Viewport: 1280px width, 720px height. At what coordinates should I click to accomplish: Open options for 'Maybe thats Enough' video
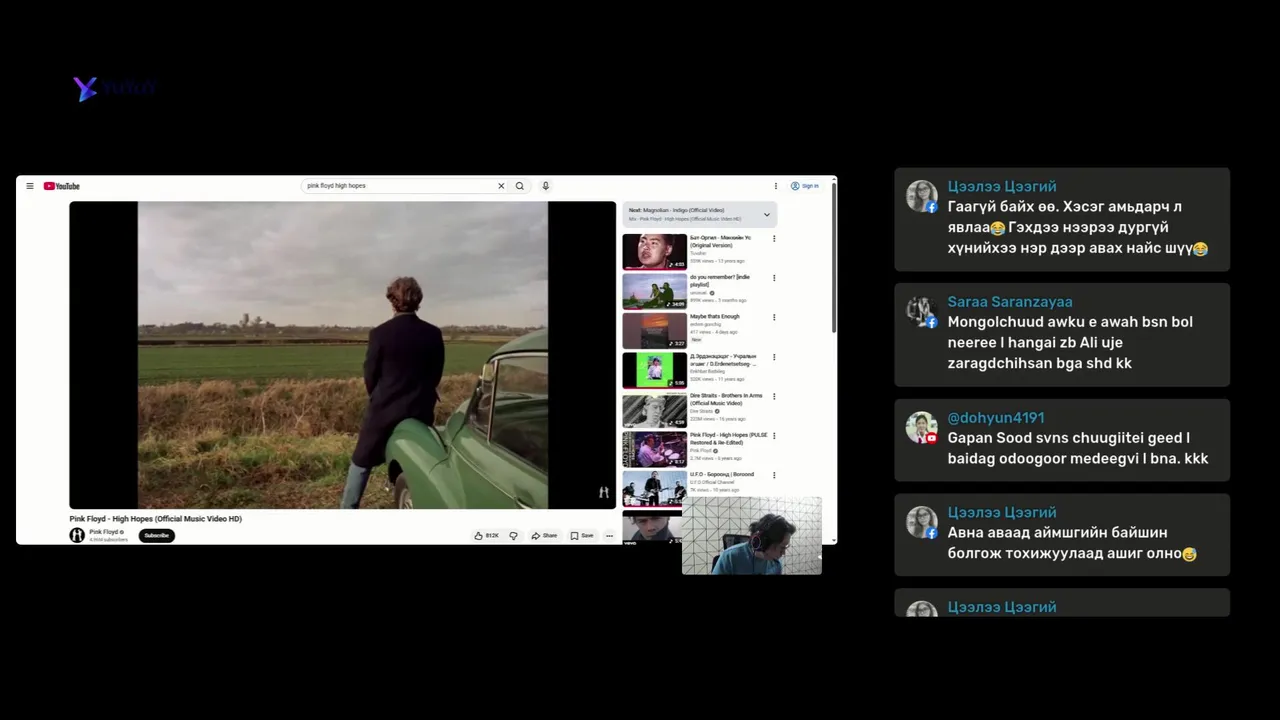(x=774, y=318)
